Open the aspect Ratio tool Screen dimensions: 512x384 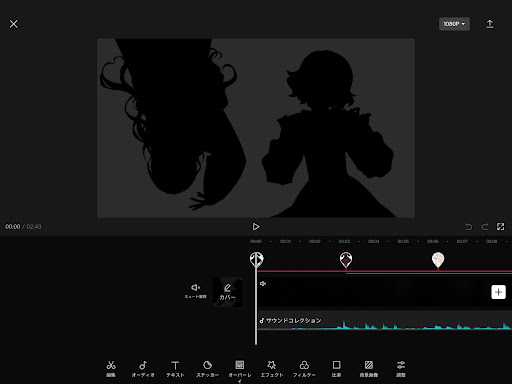tap(336, 368)
